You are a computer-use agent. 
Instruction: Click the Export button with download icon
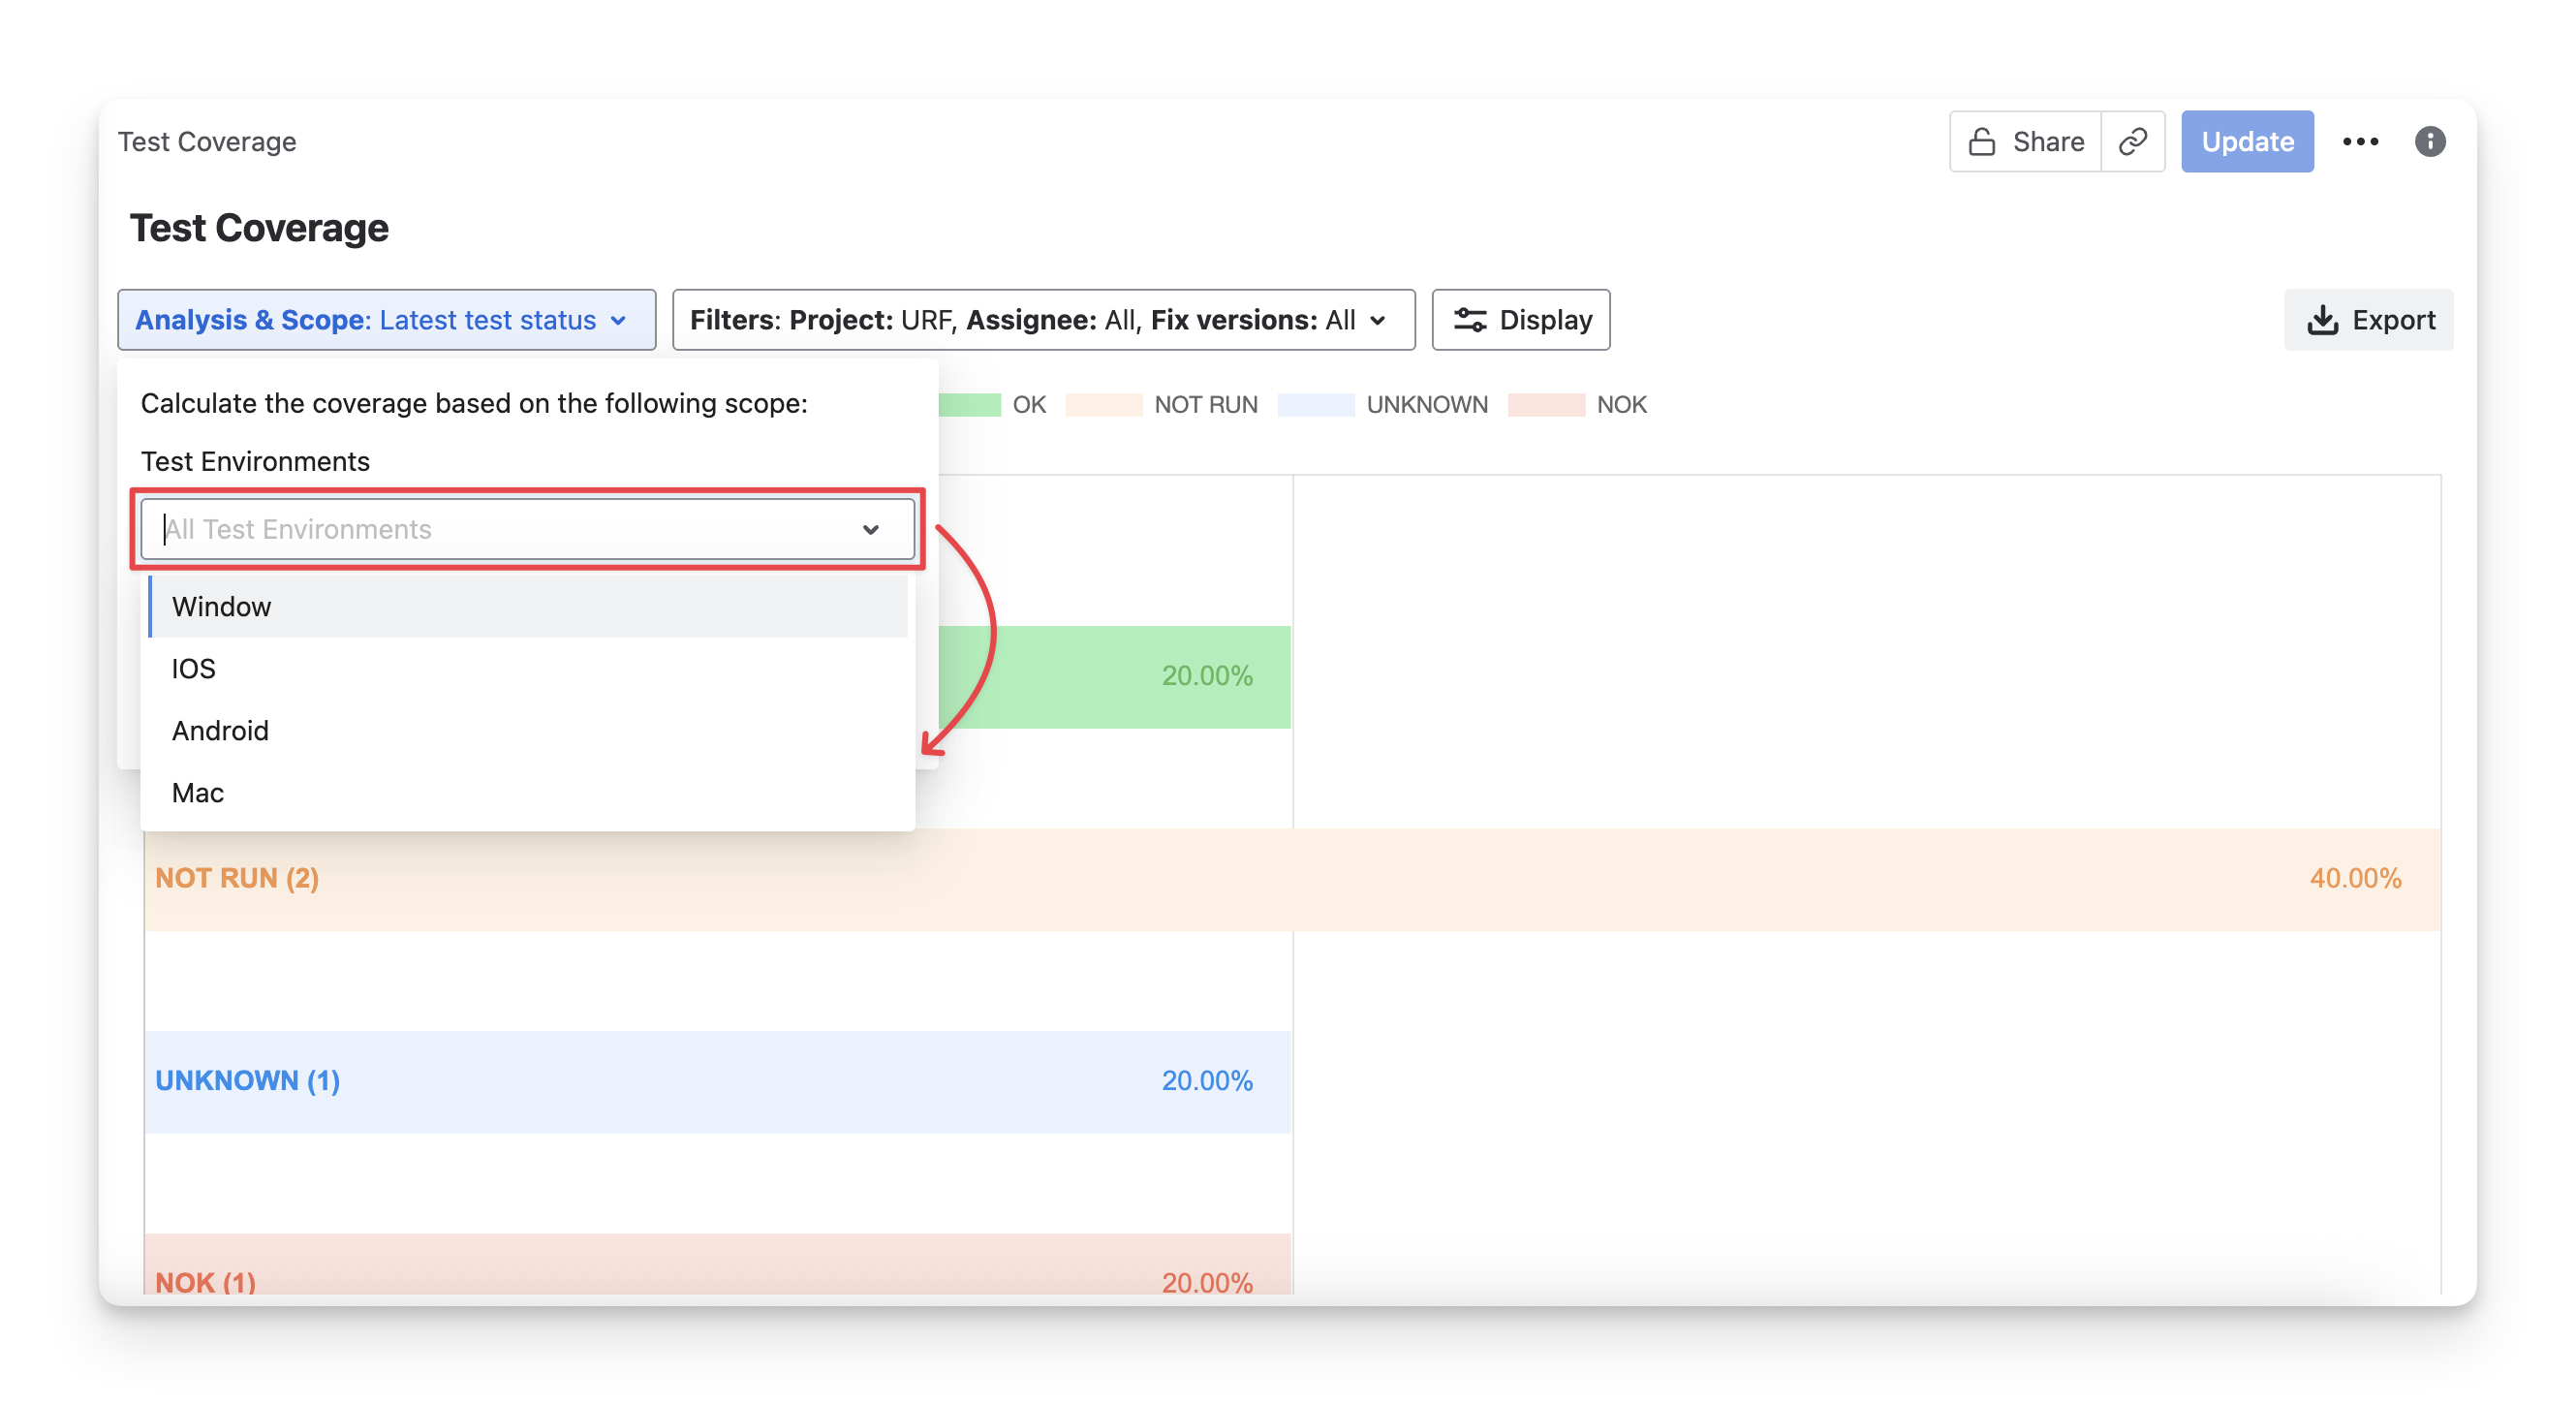click(x=2368, y=320)
